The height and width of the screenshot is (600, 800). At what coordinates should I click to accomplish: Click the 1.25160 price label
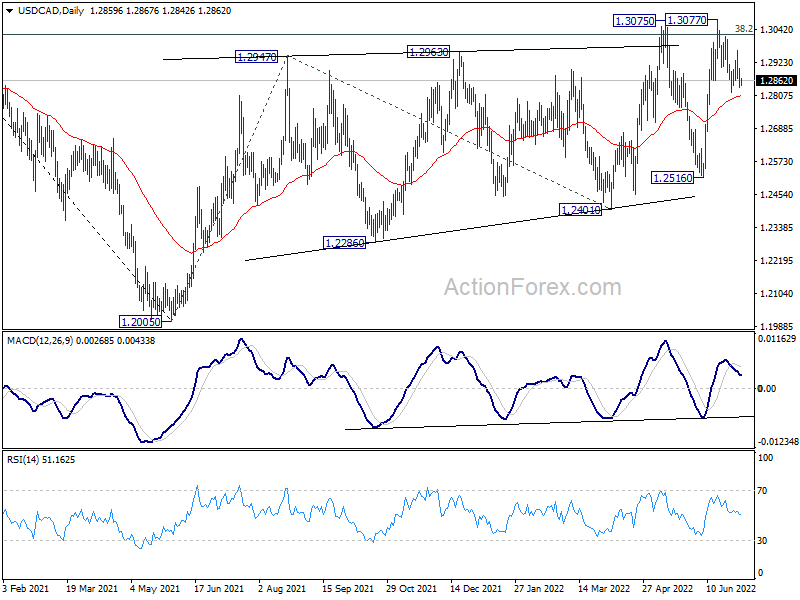click(673, 178)
